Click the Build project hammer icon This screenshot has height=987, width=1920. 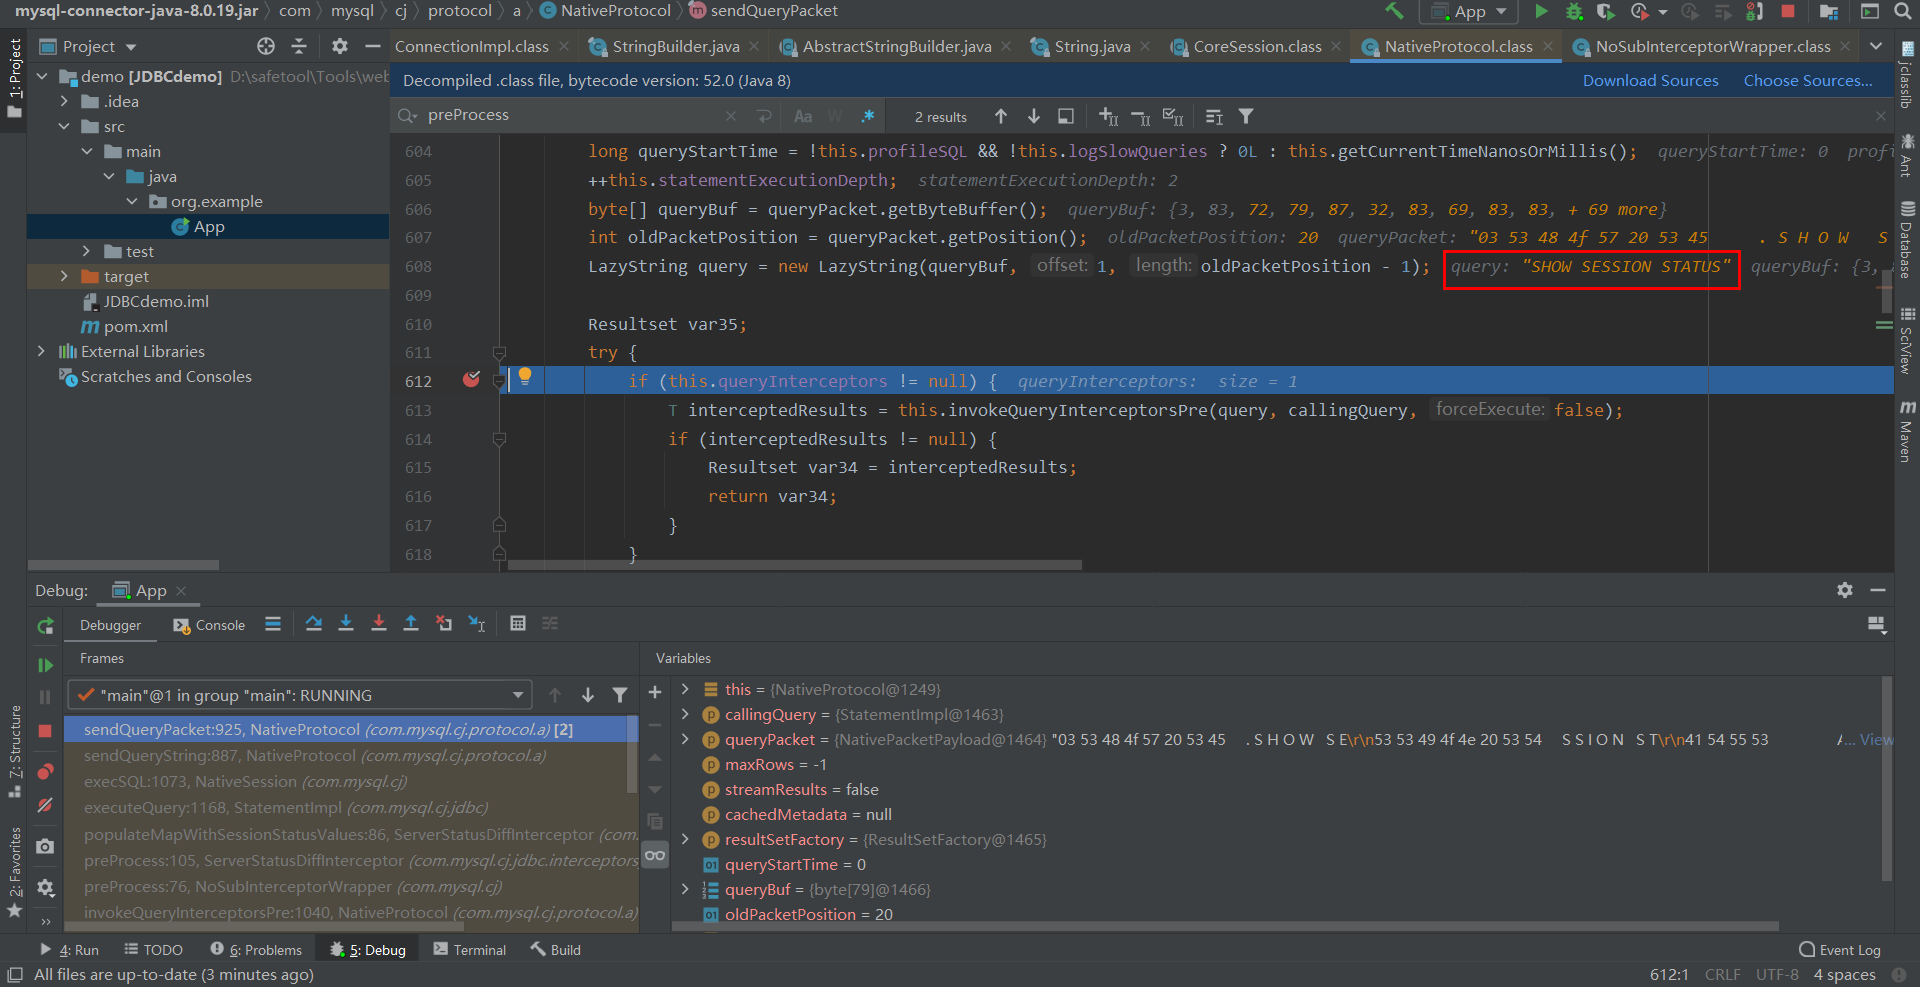tap(1394, 11)
